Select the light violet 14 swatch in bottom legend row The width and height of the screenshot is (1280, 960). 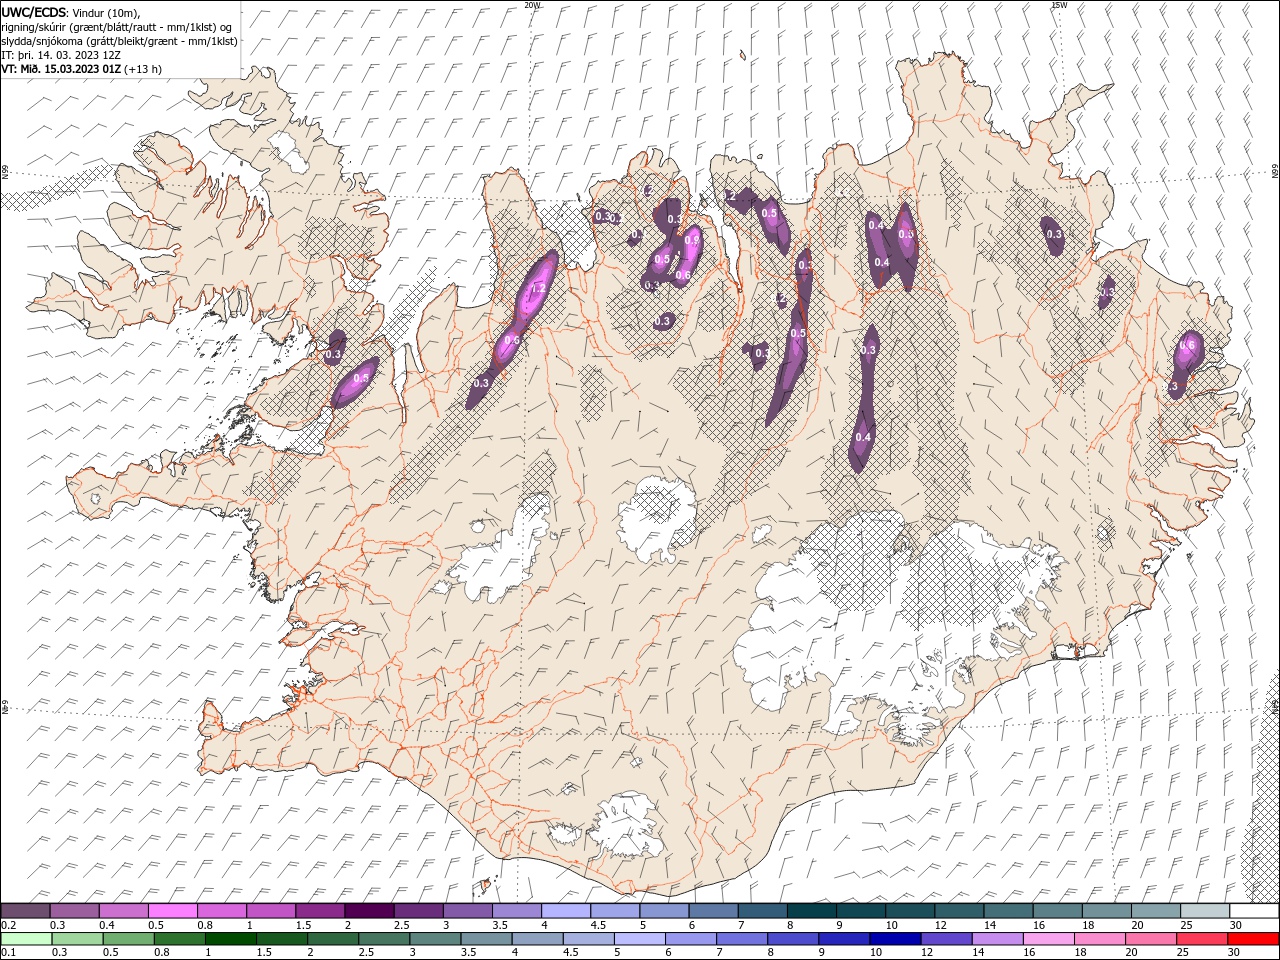997,940
